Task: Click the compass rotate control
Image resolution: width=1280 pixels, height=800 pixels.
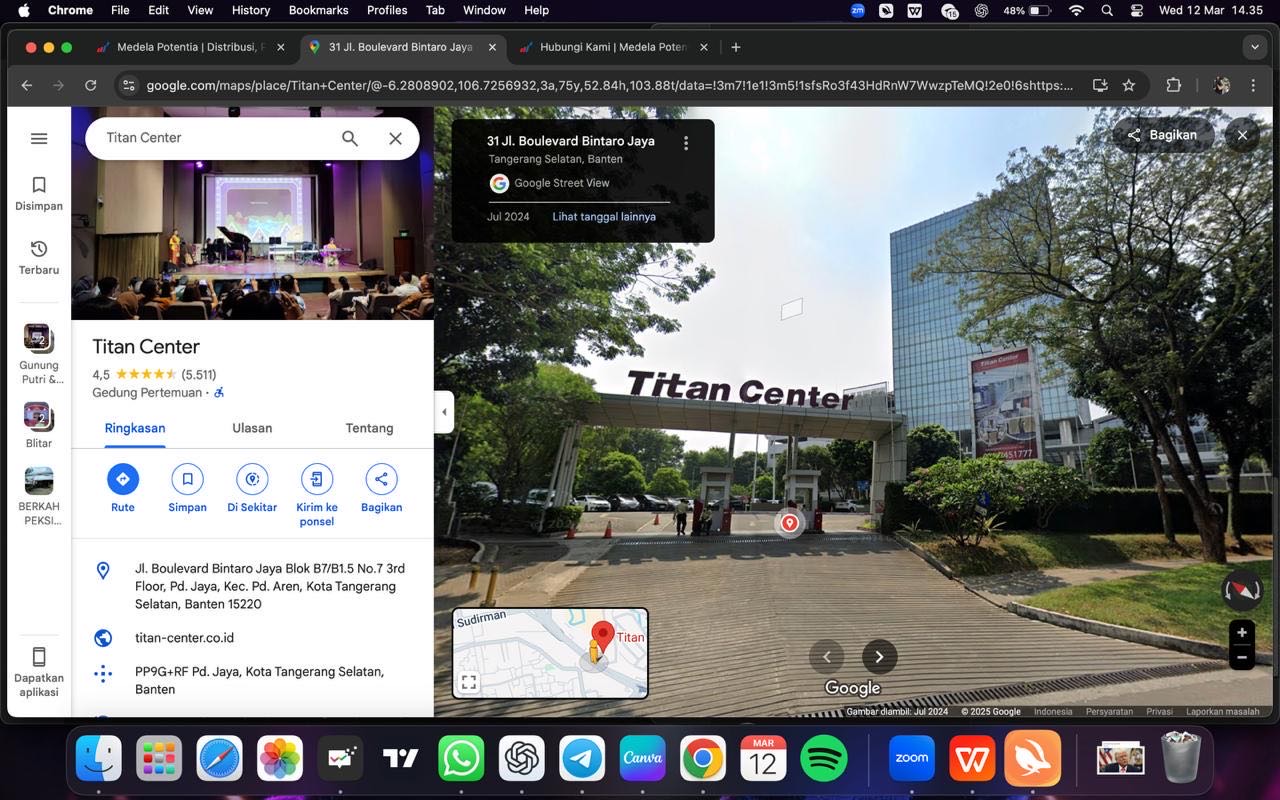Action: 1242,590
